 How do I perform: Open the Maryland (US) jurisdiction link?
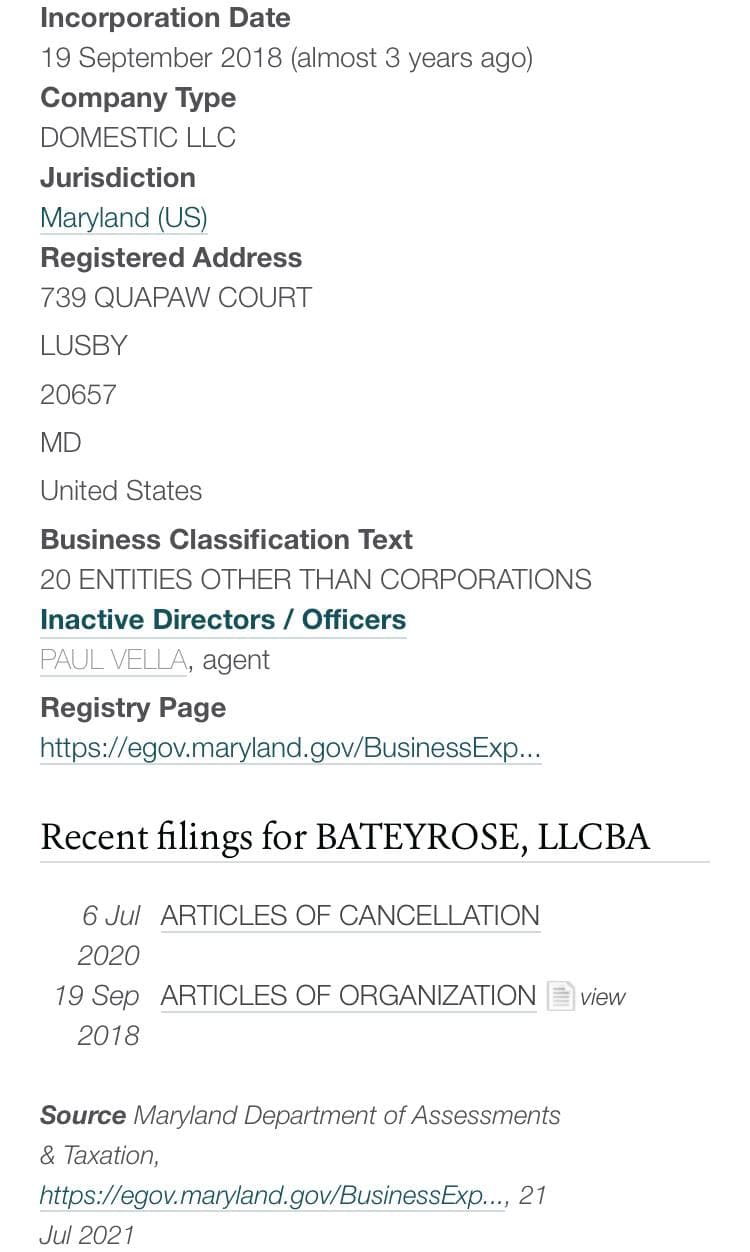pos(124,218)
